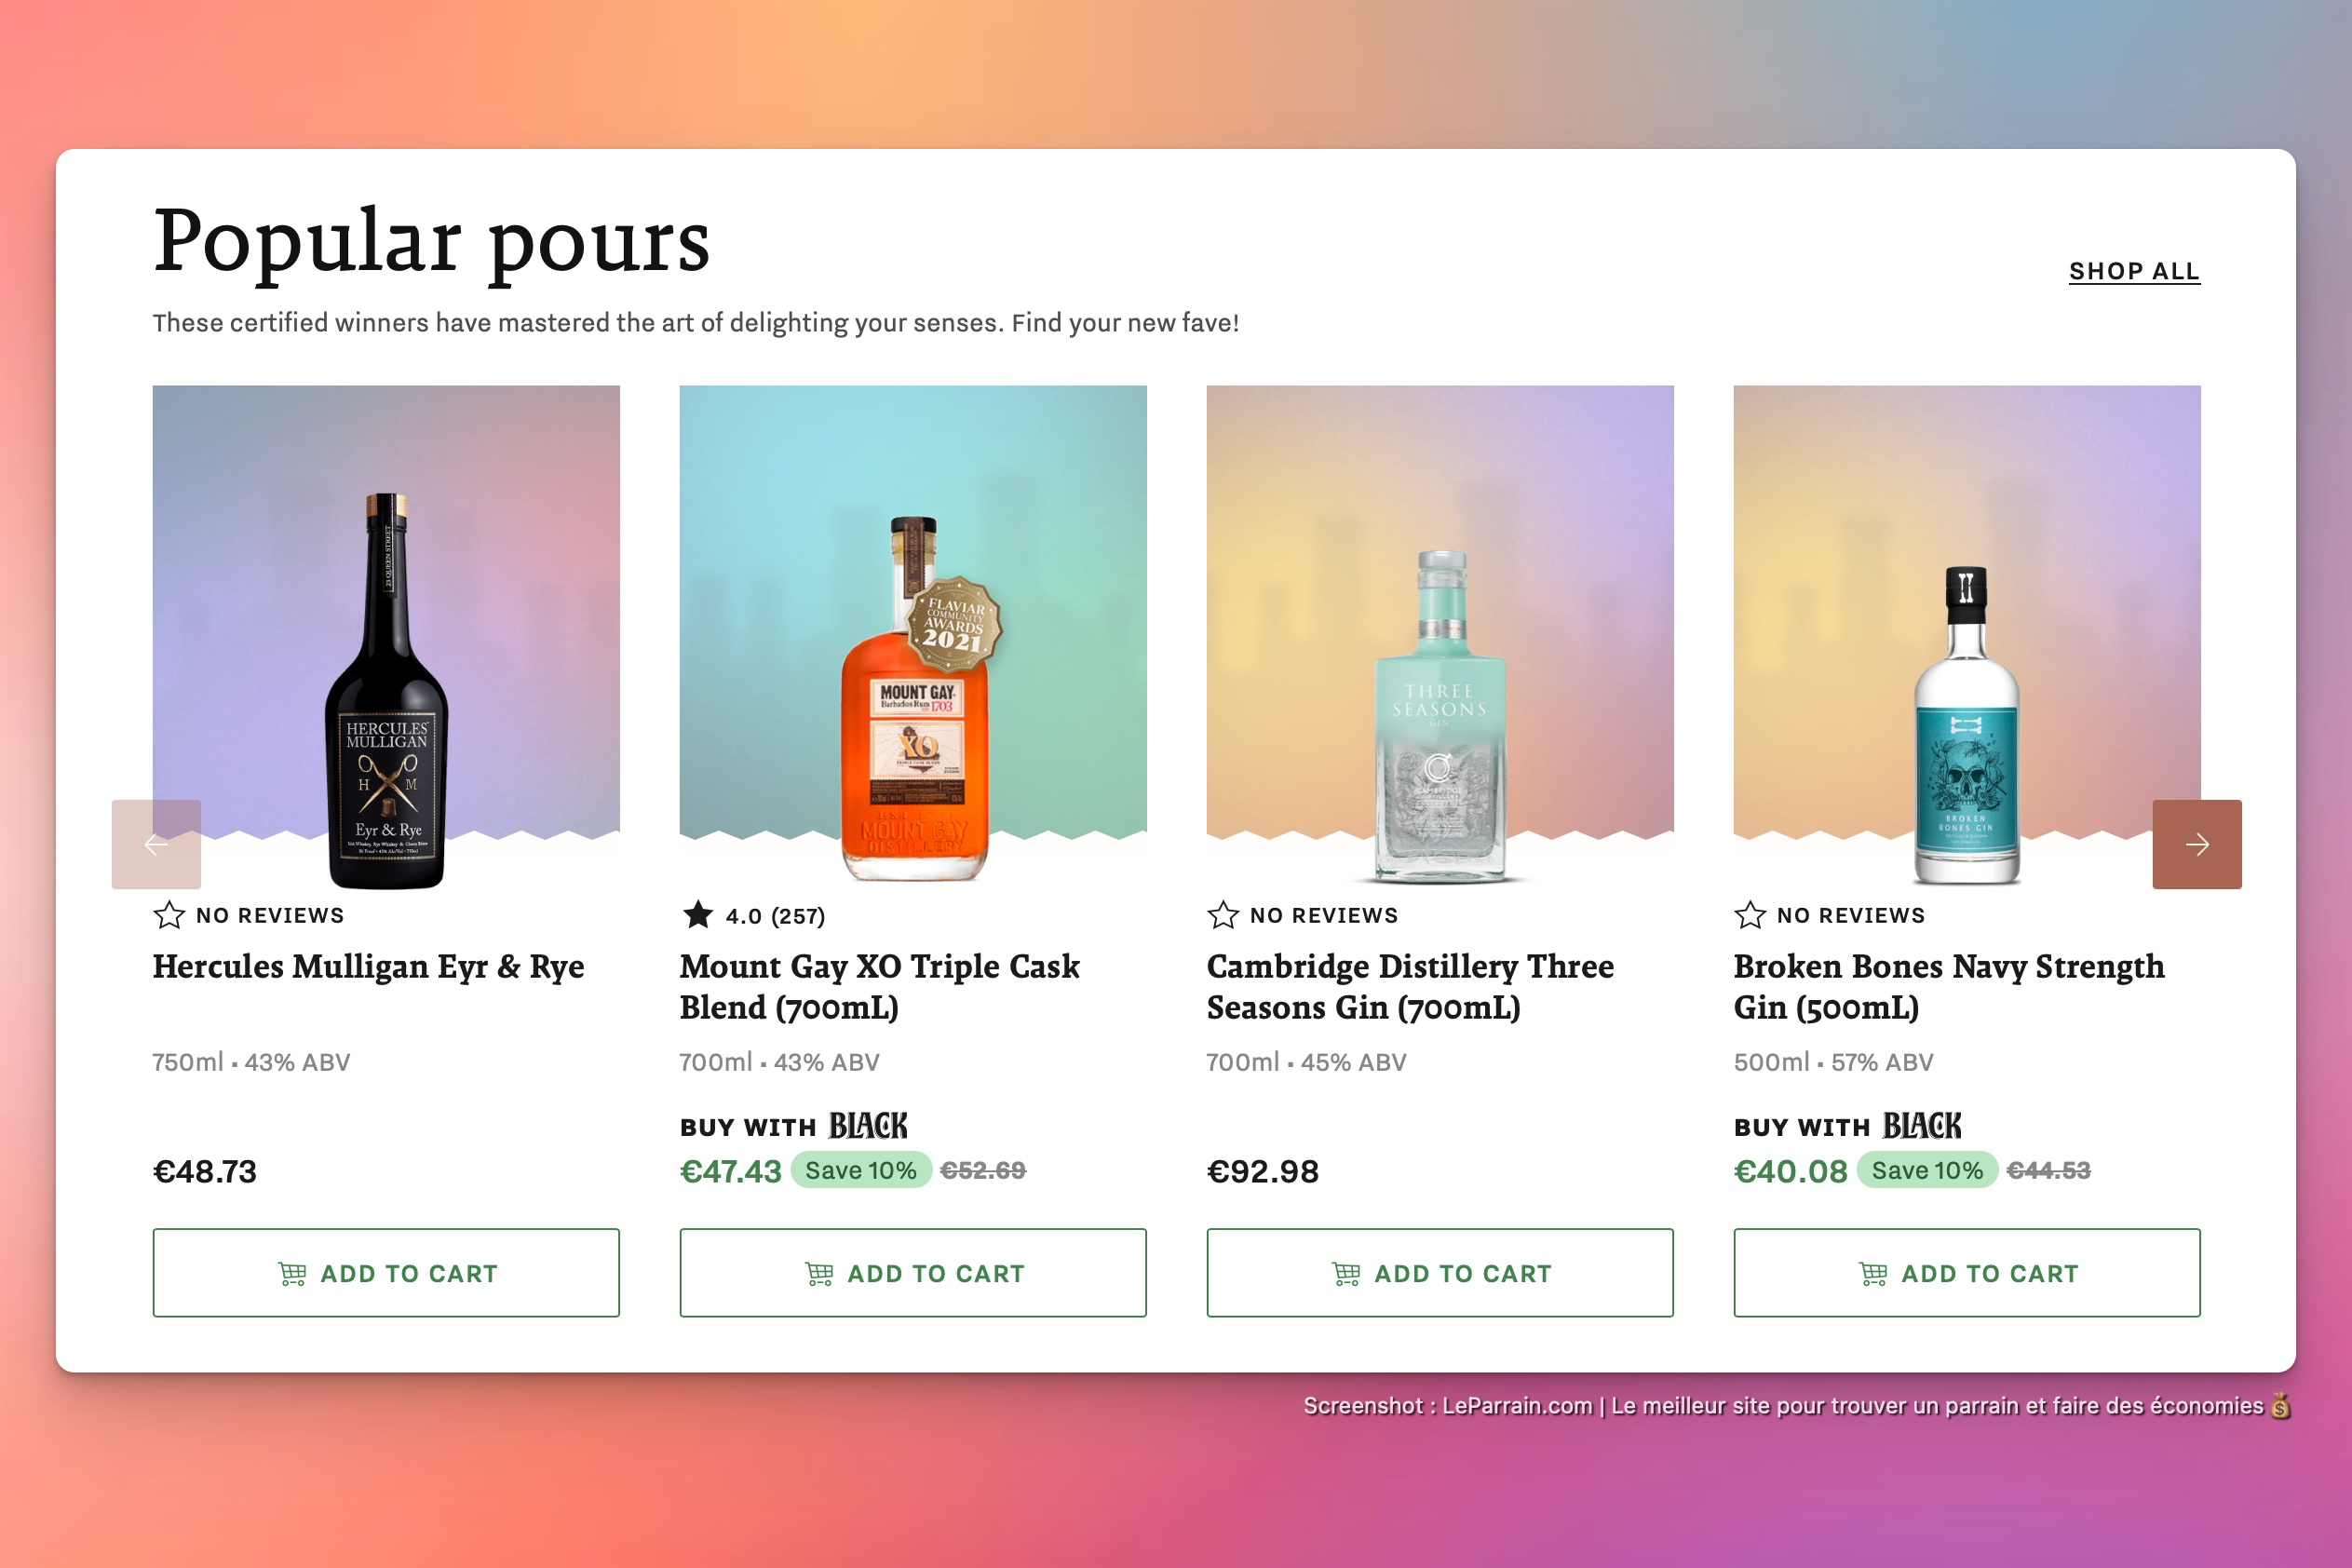Click the filled star rating for Mount Gay XO
This screenshot has height=1568, width=2352.
(x=698, y=914)
